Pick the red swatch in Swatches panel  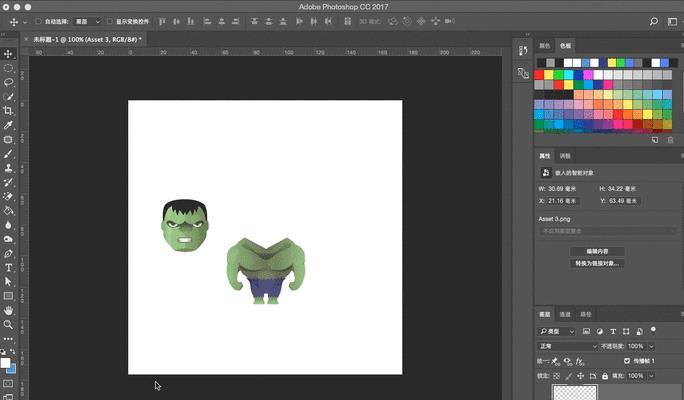click(539, 75)
